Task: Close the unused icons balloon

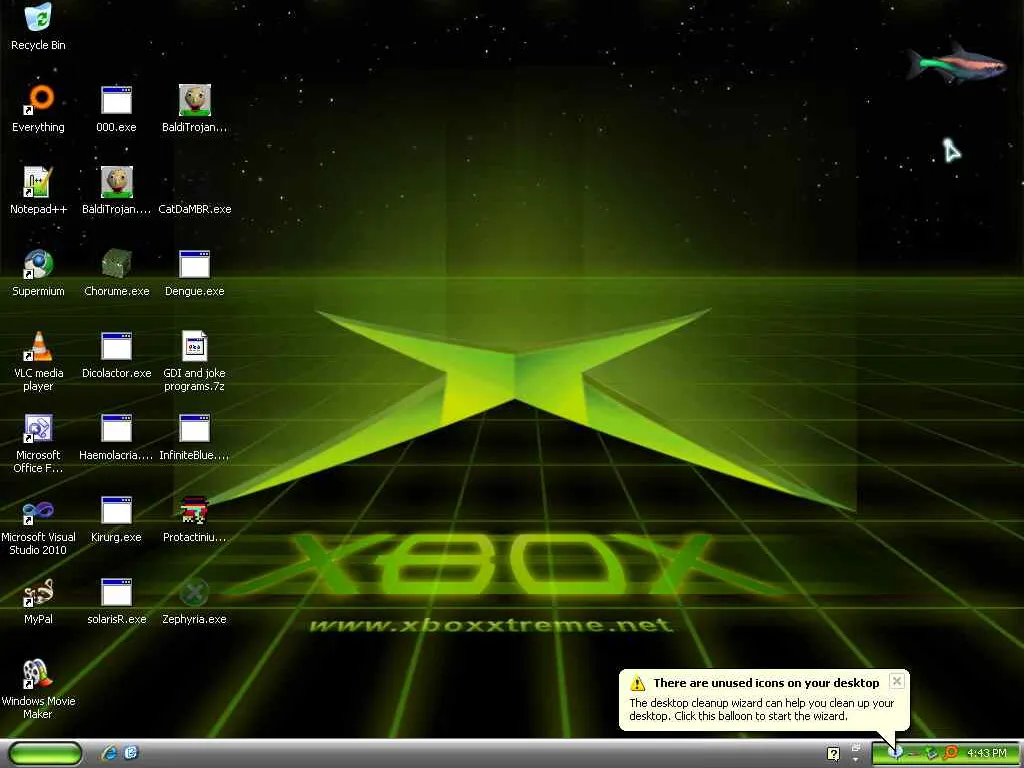Action: [897, 681]
